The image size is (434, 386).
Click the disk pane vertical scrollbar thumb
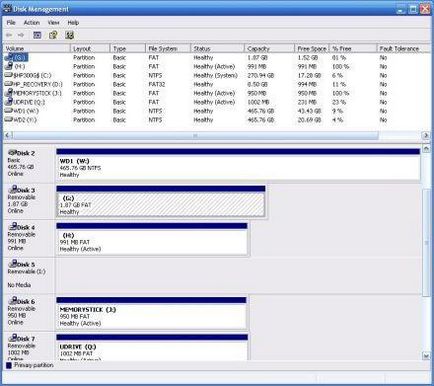[426, 242]
